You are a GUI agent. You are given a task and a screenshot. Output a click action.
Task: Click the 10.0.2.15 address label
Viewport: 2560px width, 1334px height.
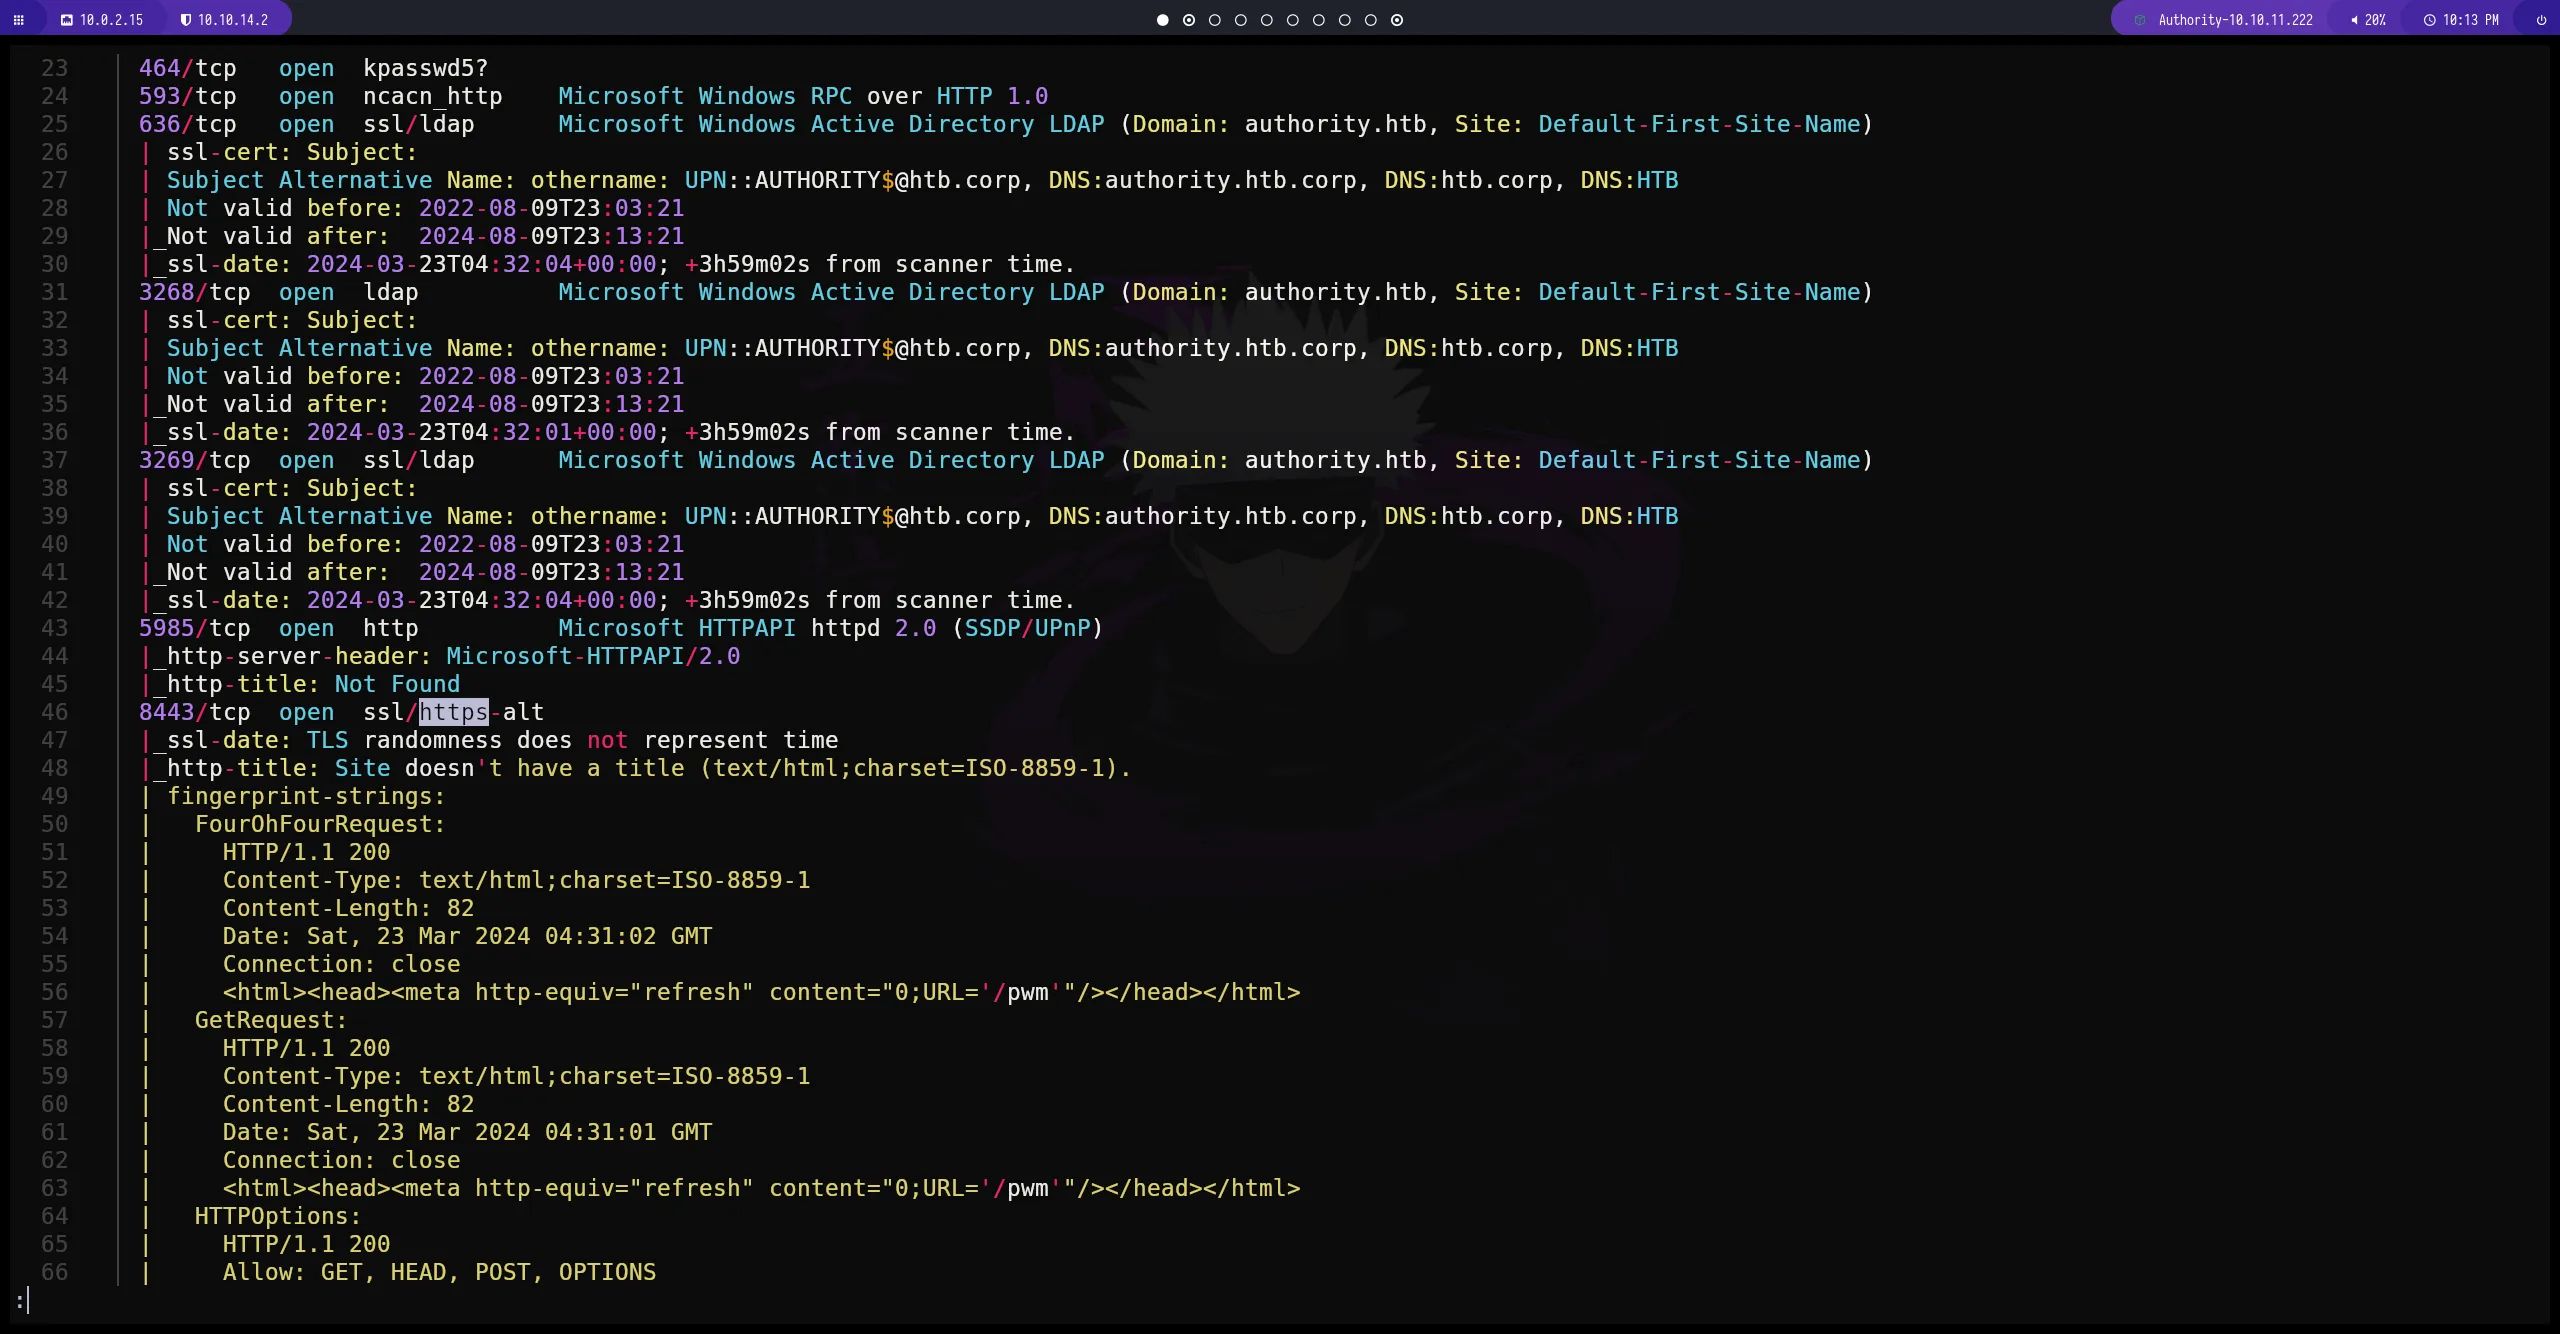click(x=110, y=19)
